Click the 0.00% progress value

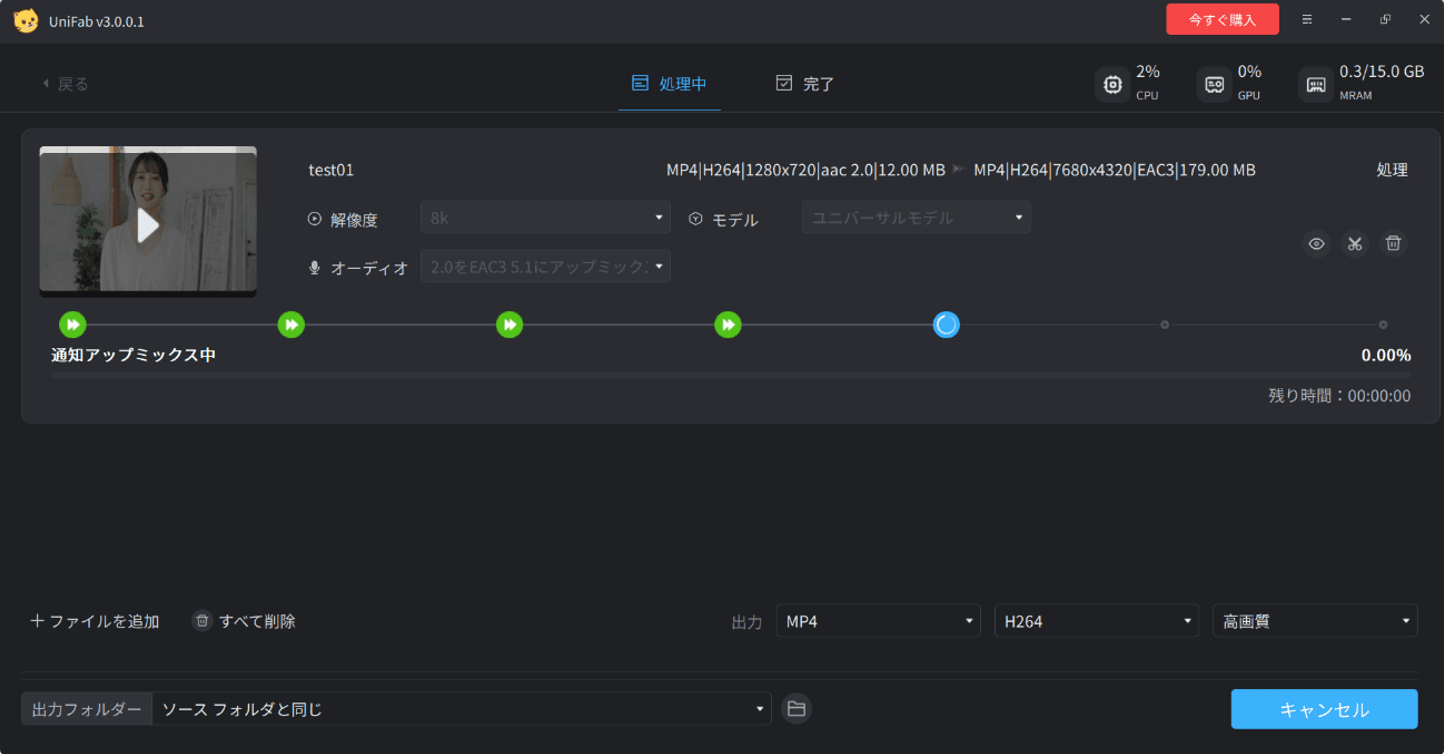1386,355
